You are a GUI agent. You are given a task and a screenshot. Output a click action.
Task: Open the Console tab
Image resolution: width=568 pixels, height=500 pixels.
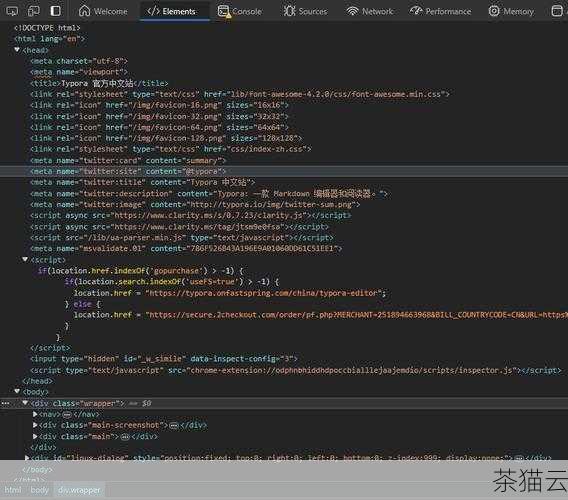(x=240, y=11)
